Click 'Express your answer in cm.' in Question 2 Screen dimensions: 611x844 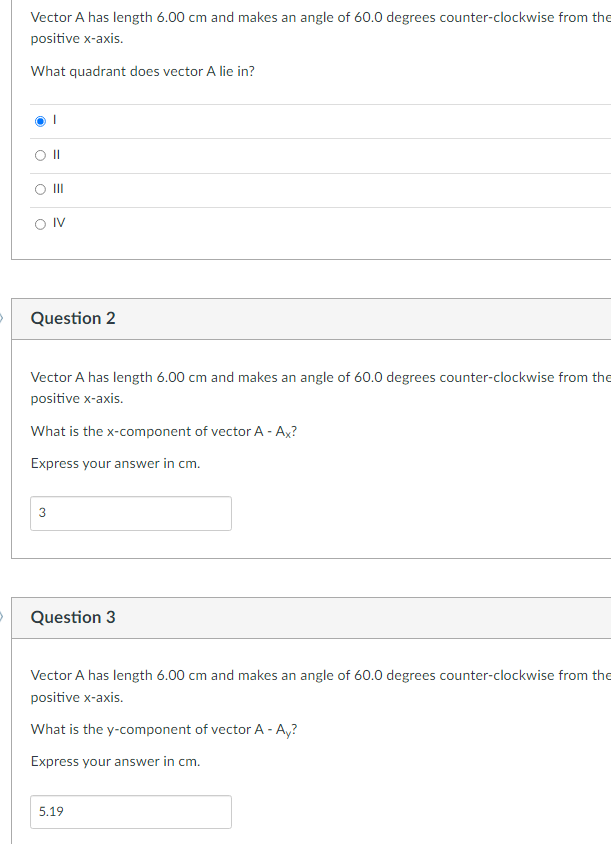115,463
